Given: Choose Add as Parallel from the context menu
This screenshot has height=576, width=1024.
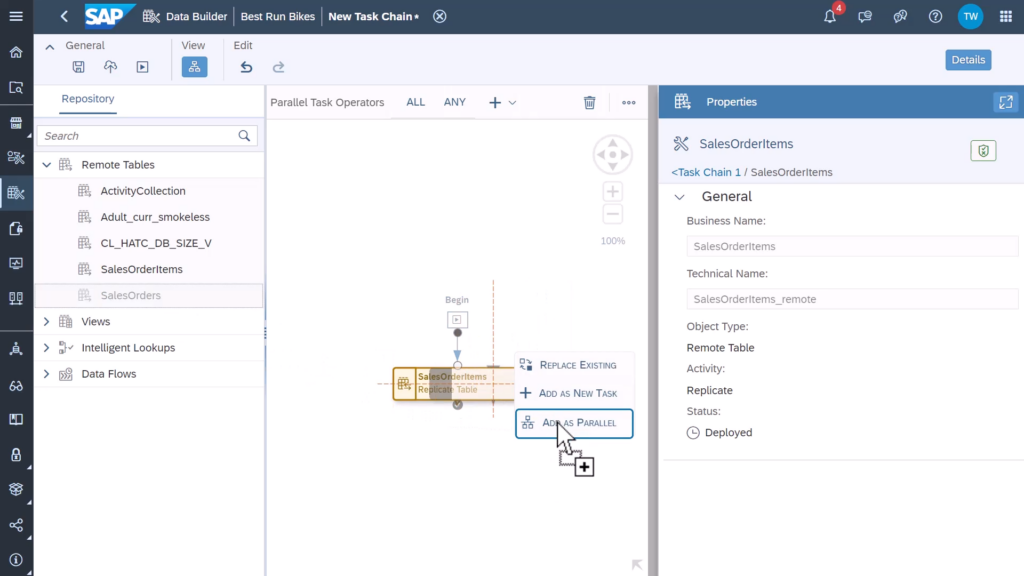Looking at the screenshot, I should click(x=574, y=423).
